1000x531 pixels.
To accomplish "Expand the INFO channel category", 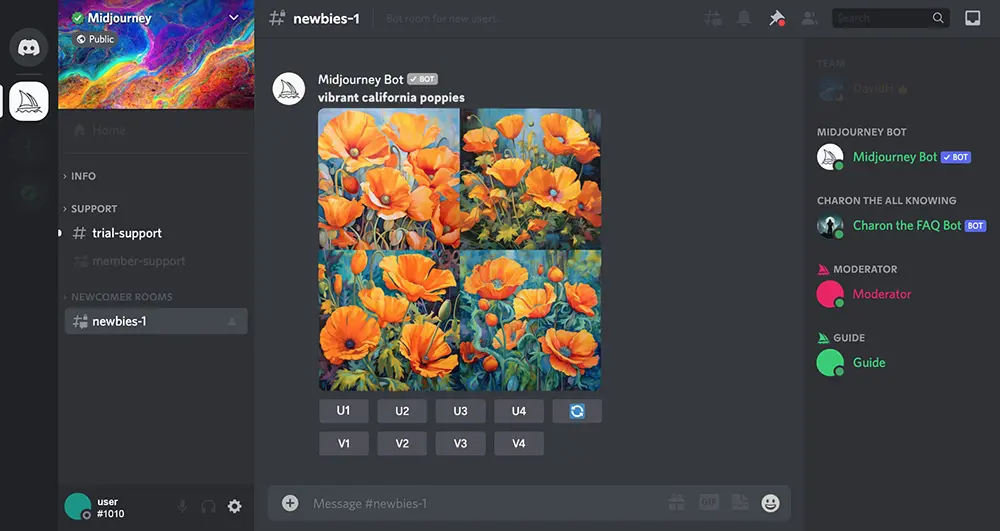I will point(83,176).
